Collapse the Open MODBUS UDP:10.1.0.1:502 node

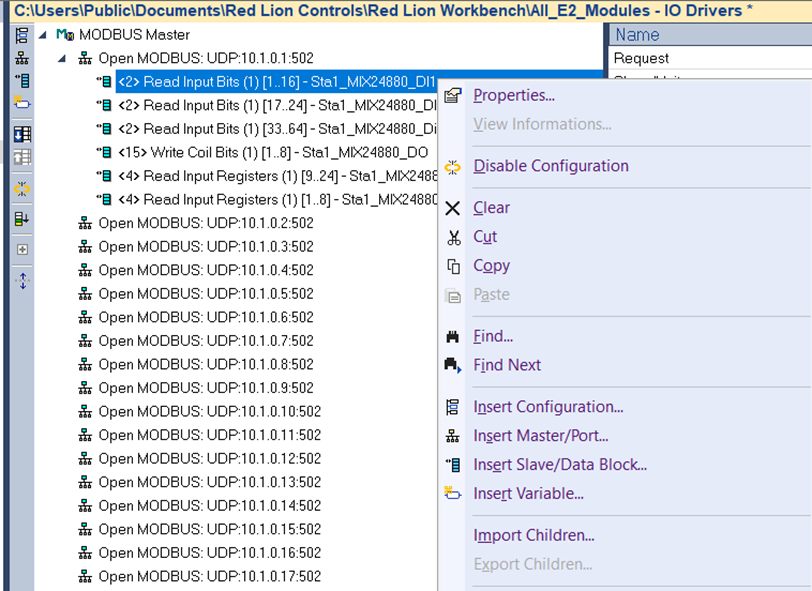[62, 59]
